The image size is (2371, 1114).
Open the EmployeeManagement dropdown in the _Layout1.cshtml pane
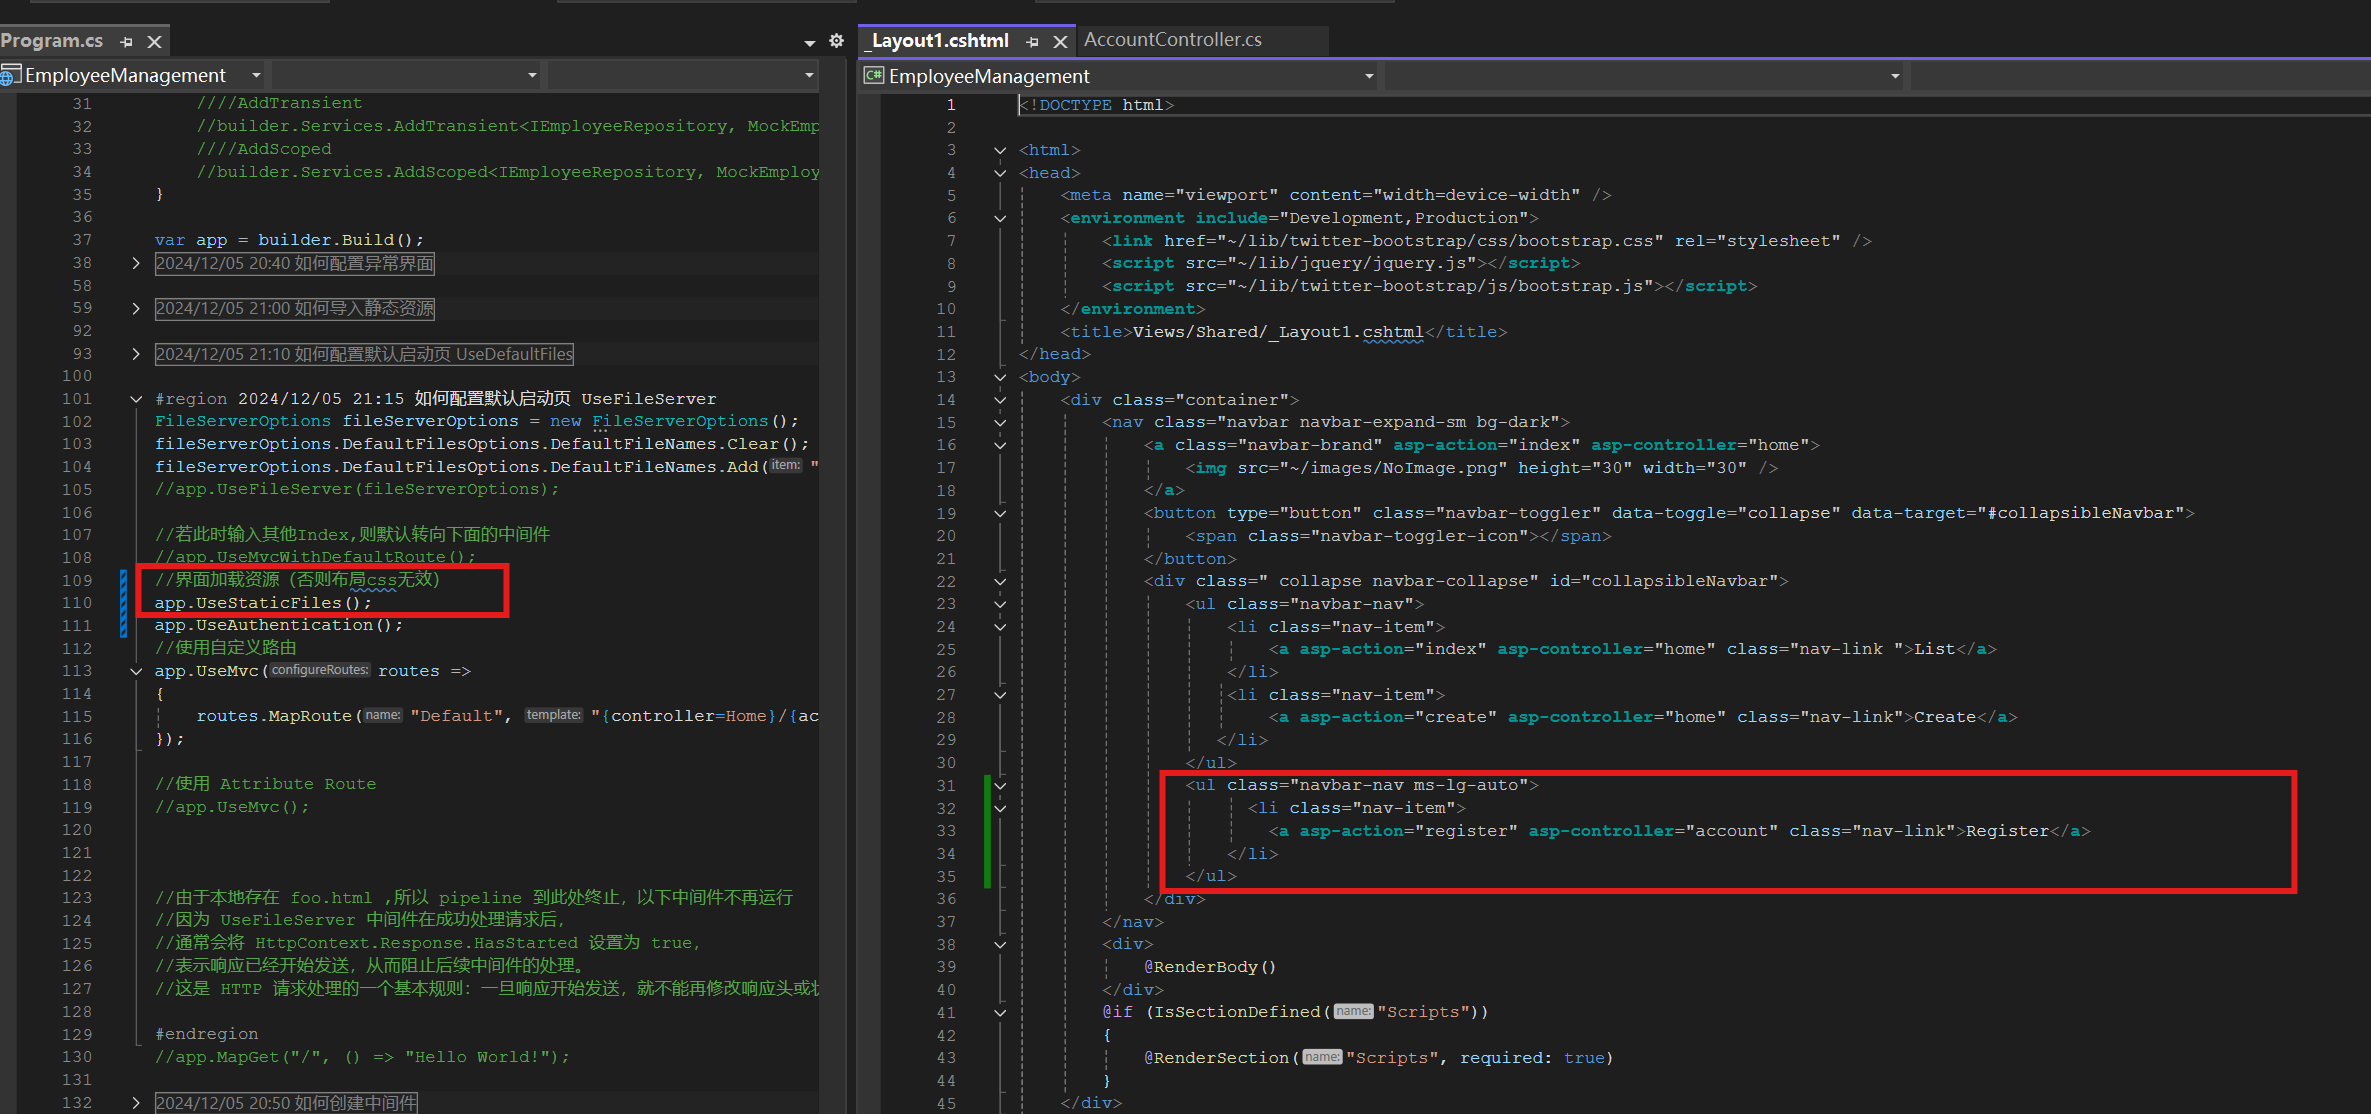1369,76
